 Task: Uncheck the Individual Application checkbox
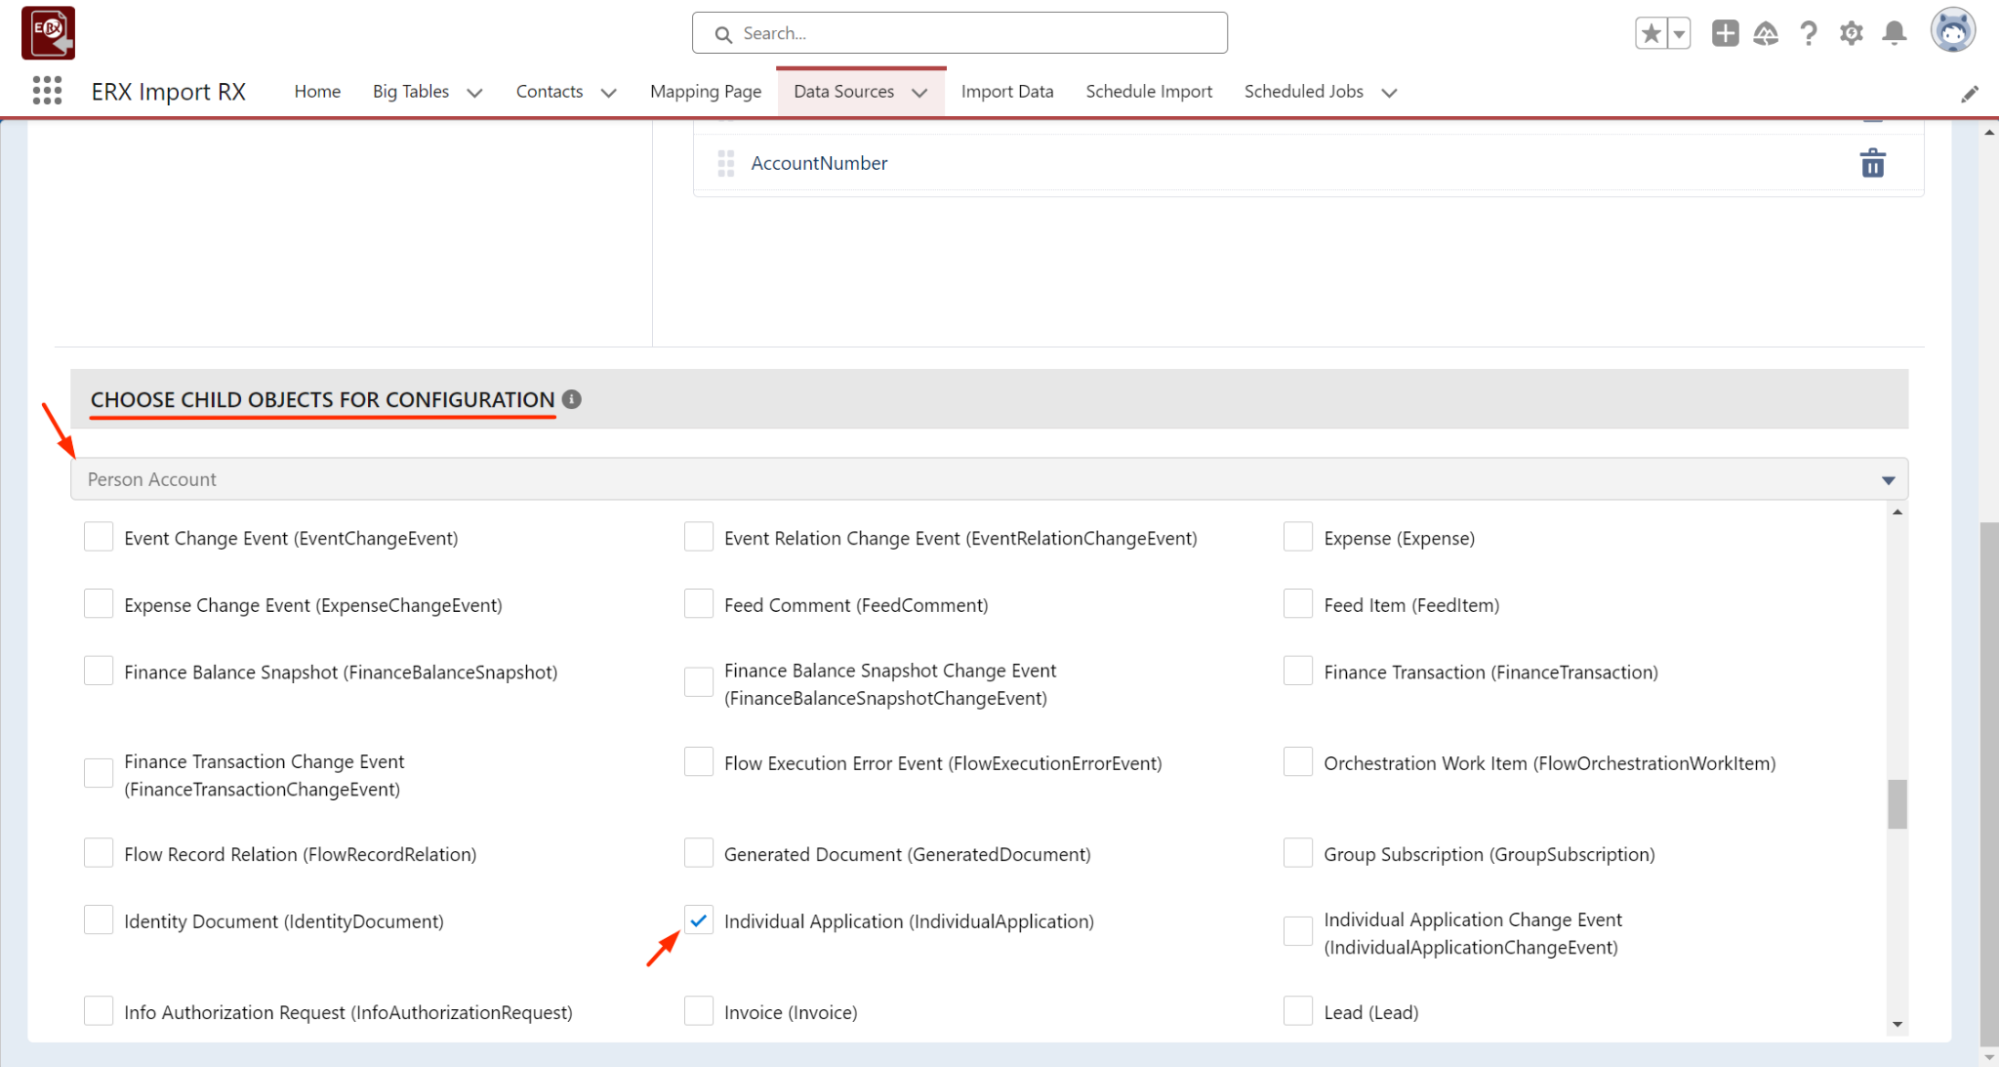[x=698, y=920]
